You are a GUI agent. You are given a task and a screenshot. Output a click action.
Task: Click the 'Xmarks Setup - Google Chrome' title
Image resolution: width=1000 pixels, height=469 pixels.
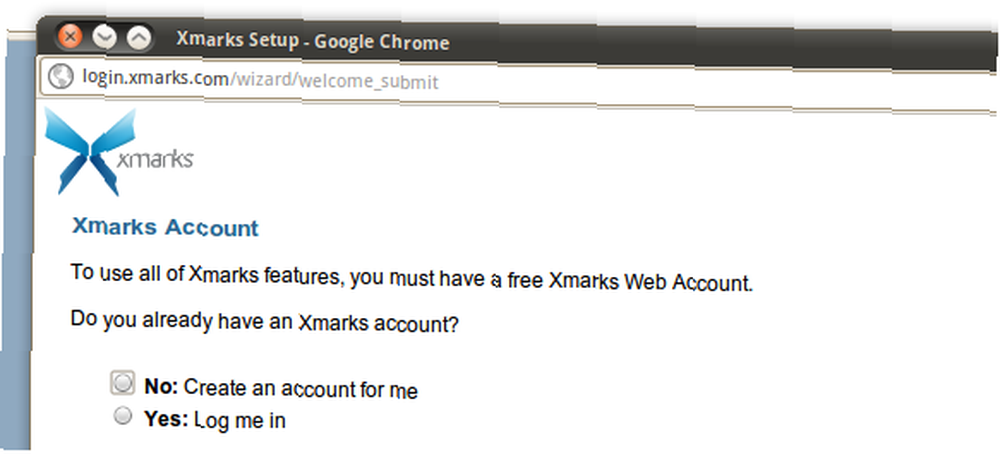pos(312,41)
